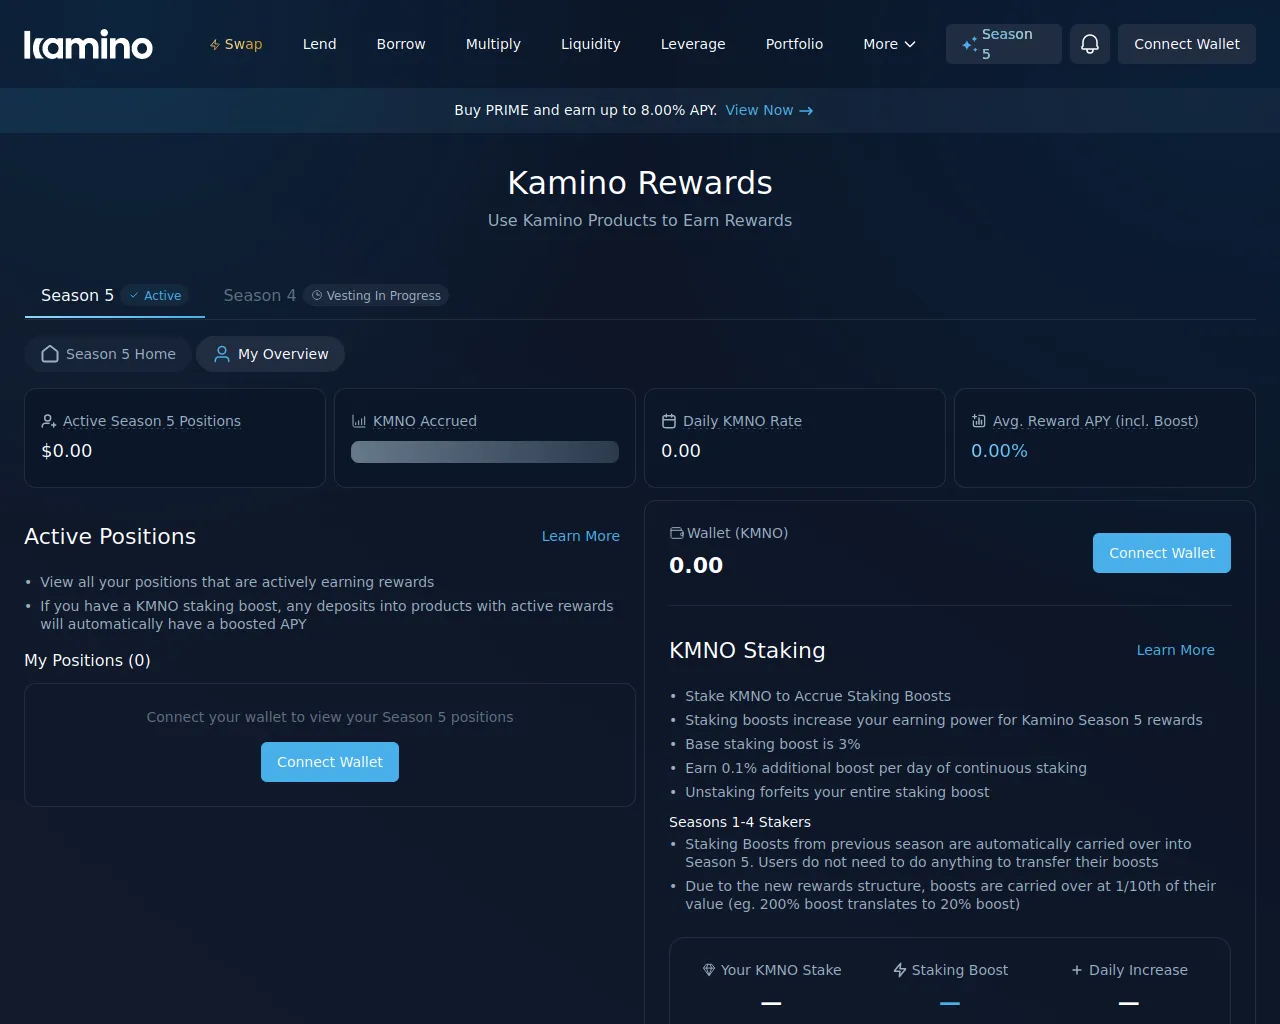Click the Active Season 5 Positions icon
Screen dimensions: 1280x1024
48,421
